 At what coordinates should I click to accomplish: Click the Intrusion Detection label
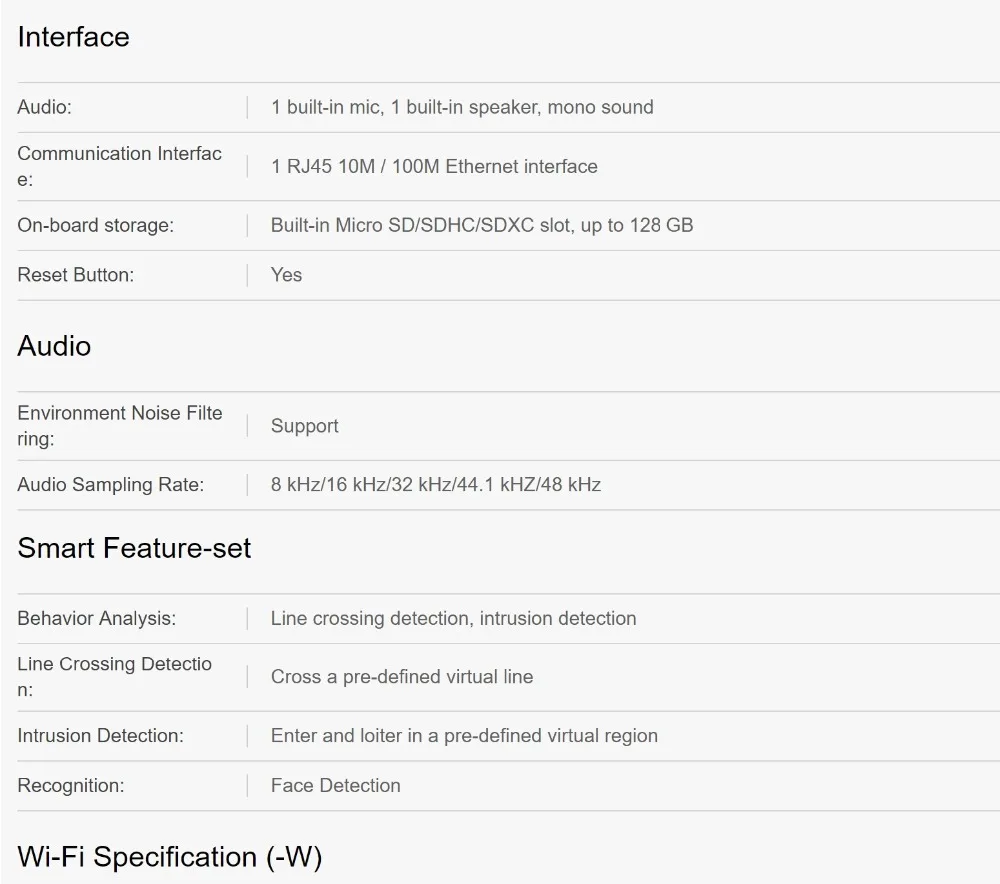coord(100,736)
